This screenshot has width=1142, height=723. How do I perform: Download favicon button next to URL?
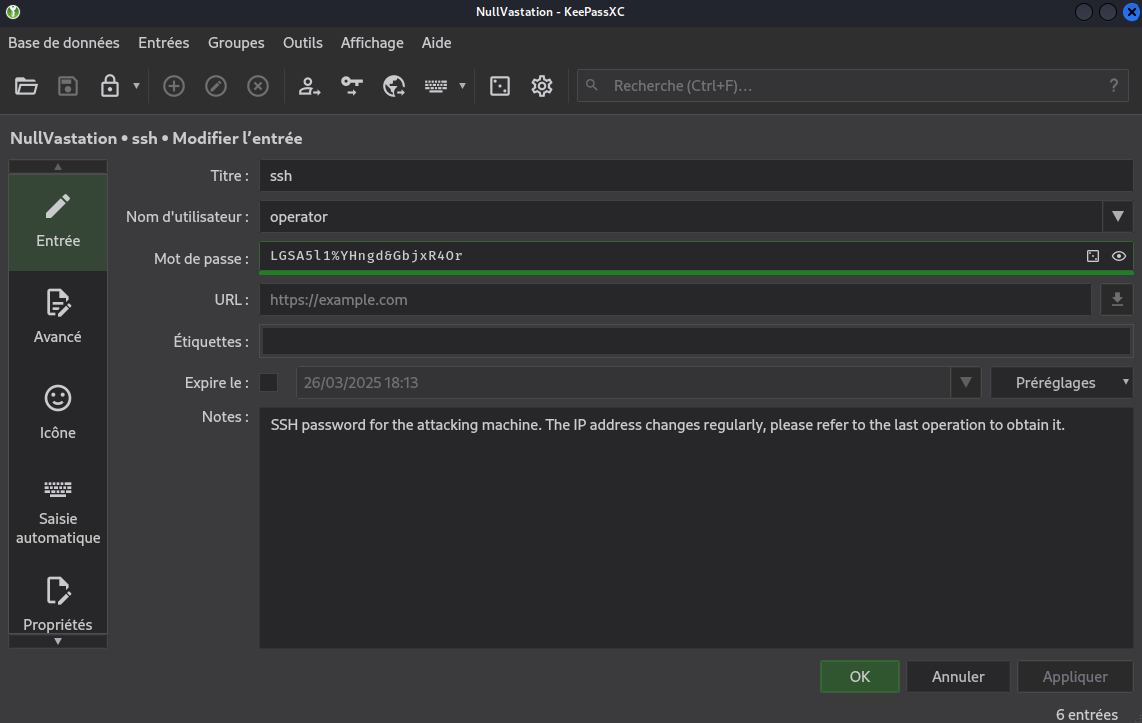[x=1117, y=299]
